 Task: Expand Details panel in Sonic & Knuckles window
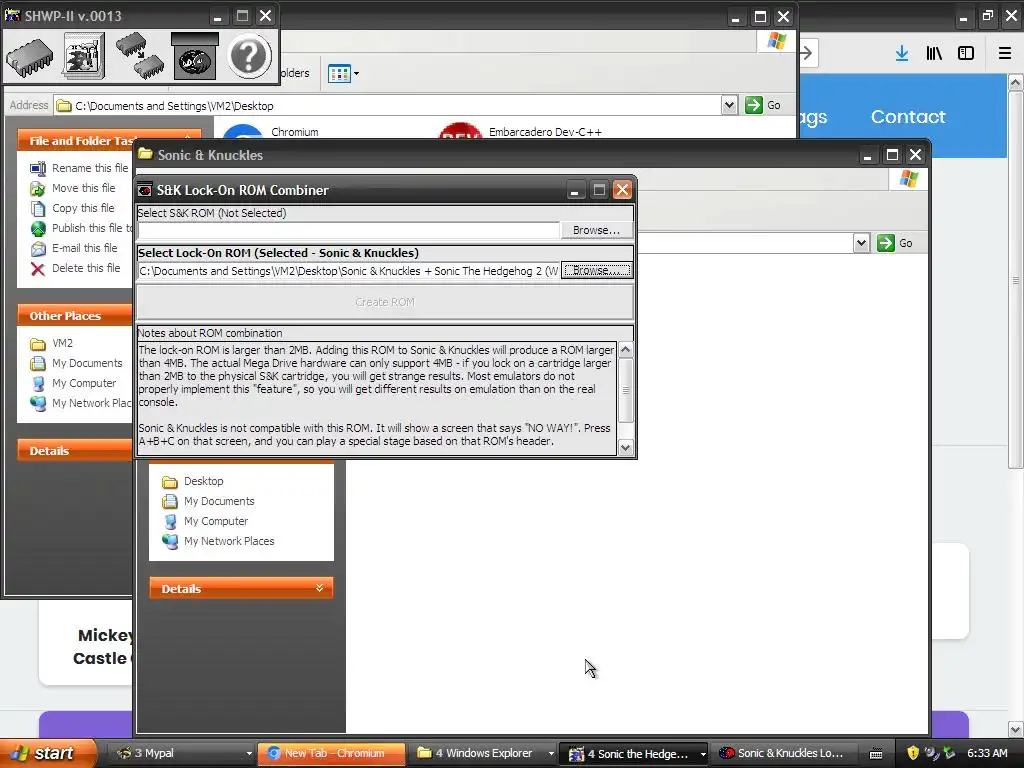[241, 588]
